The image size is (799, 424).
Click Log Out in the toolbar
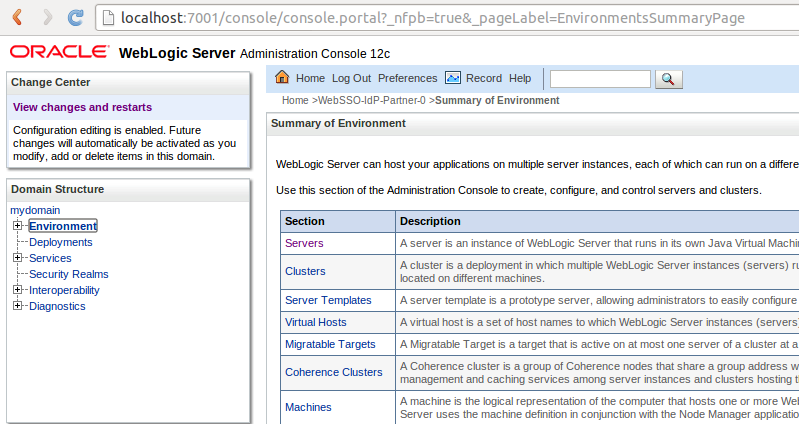(x=352, y=78)
